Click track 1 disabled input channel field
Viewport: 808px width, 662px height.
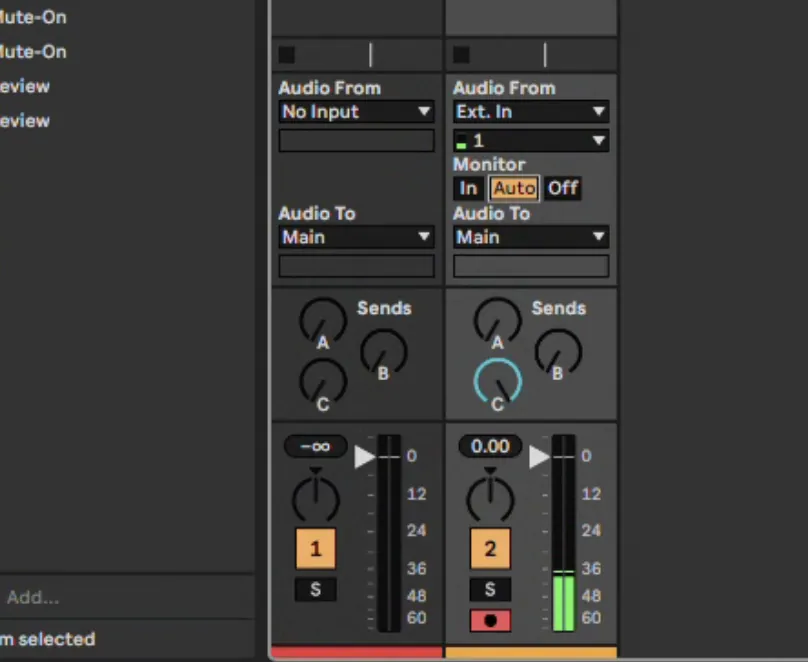[357, 141]
